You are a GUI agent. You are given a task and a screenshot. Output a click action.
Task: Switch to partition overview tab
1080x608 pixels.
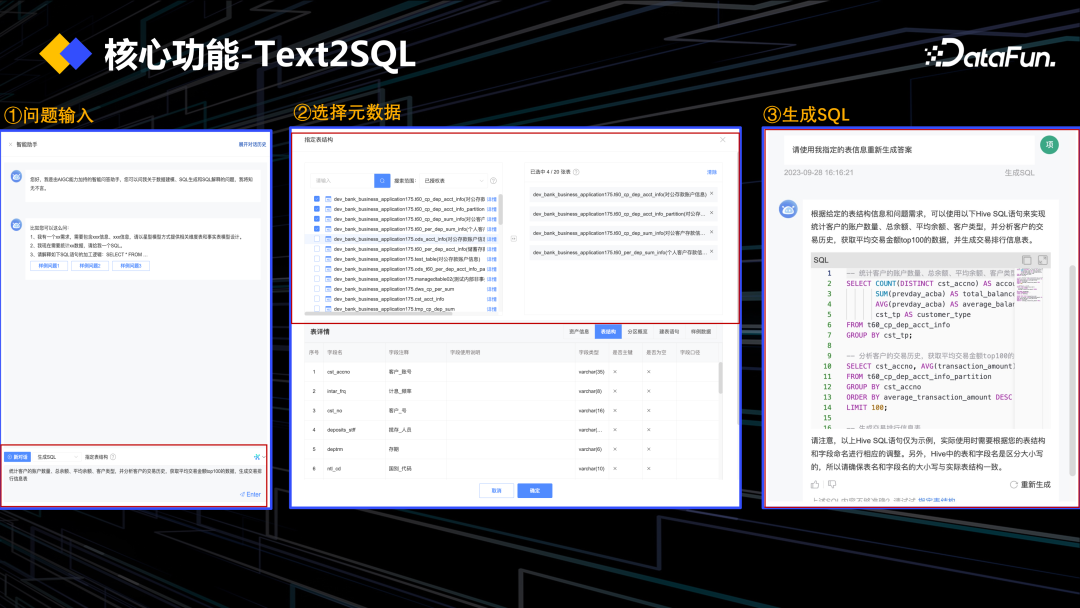637,332
